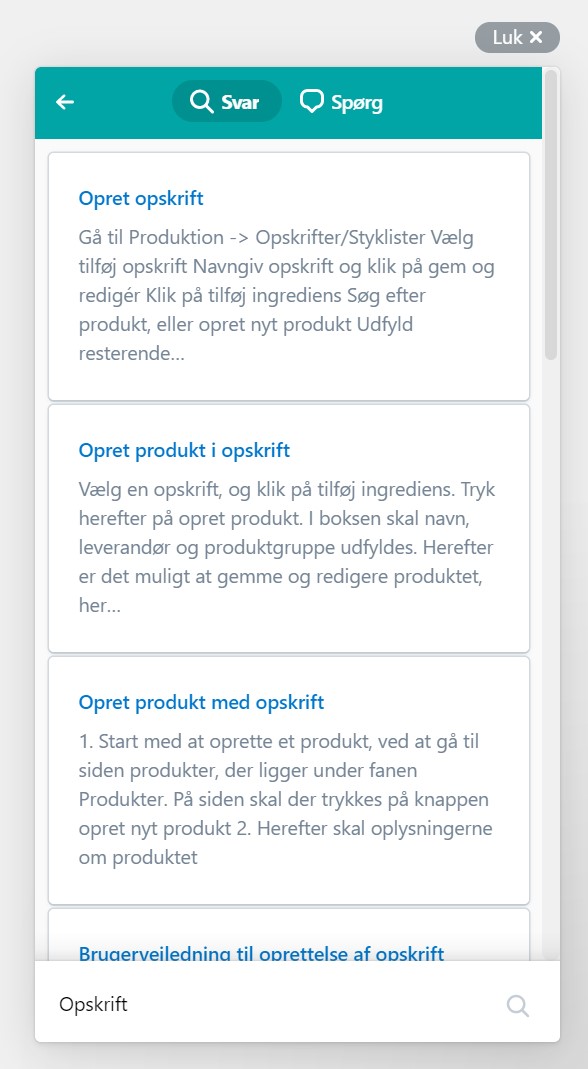
Task: Open the Opret produkt med opskrift article
Action: 201,702
